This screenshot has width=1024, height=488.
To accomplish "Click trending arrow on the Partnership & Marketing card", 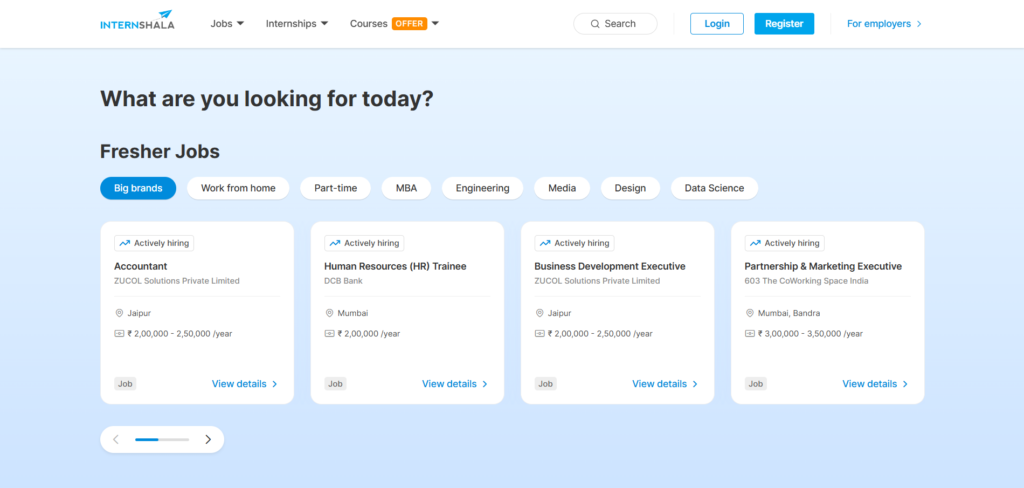I will click(x=756, y=243).
